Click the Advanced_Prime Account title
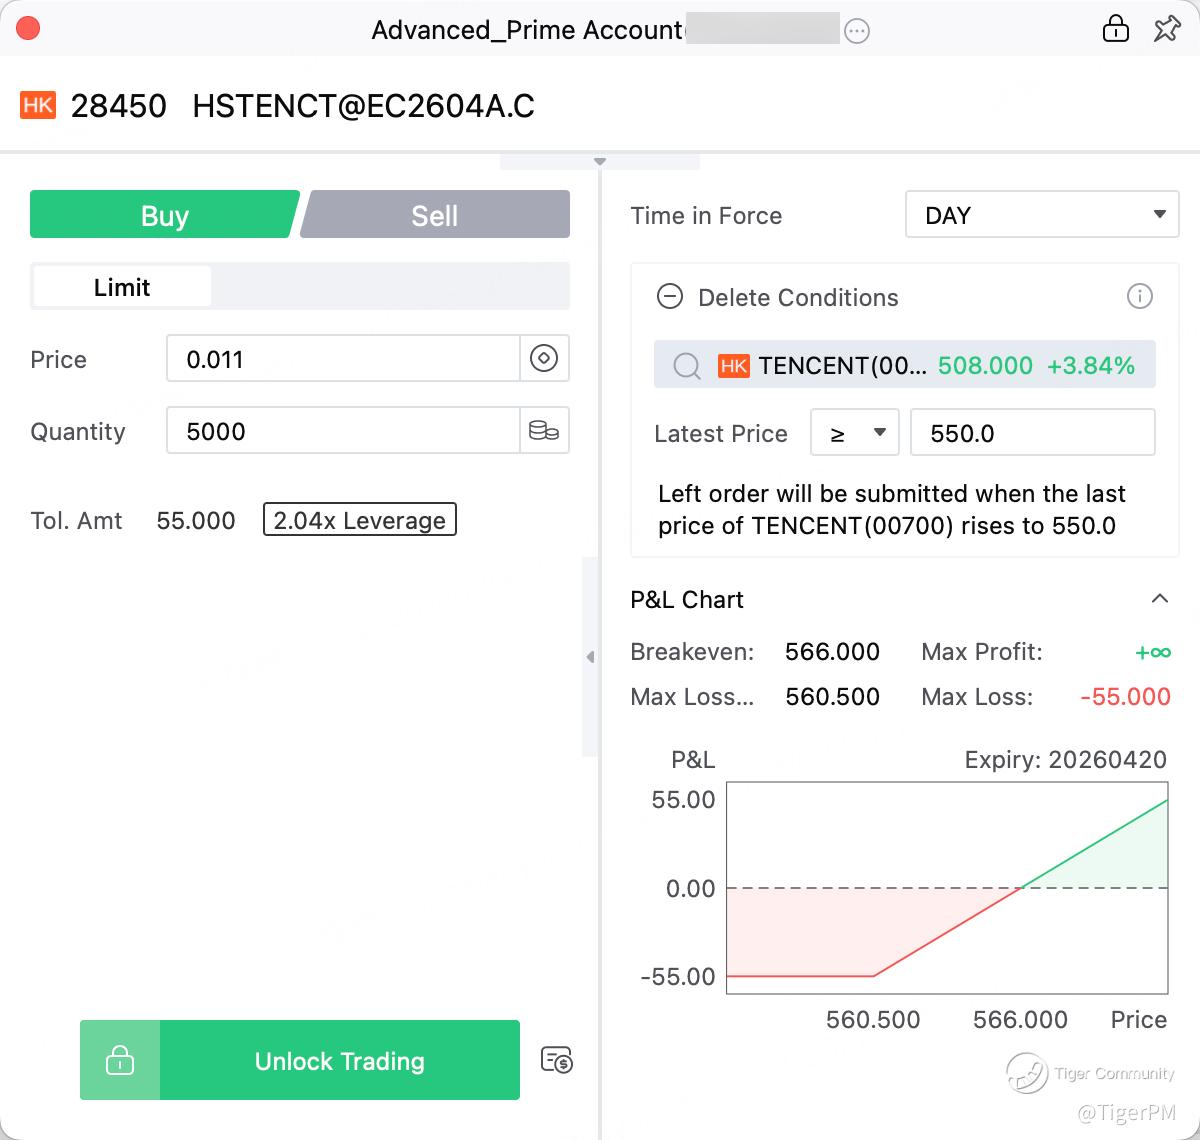The height and width of the screenshot is (1140, 1200). [526, 30]
